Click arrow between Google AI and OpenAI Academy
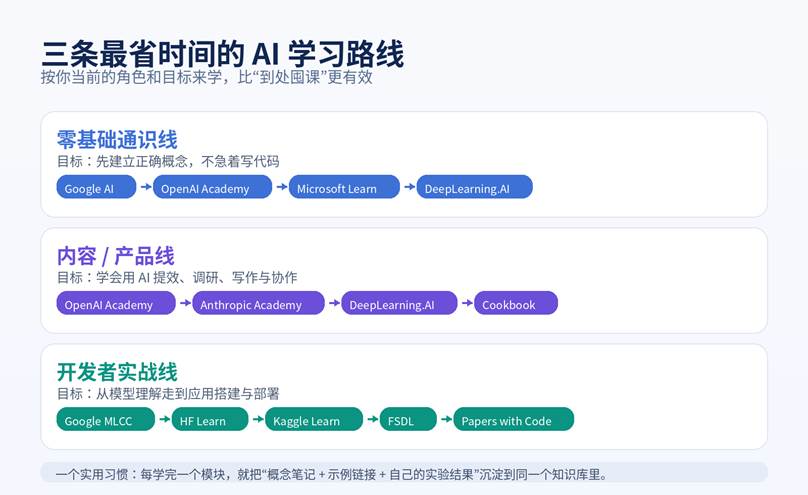The height and width of the screenshot is (495, 808). (x=145, y=187)
